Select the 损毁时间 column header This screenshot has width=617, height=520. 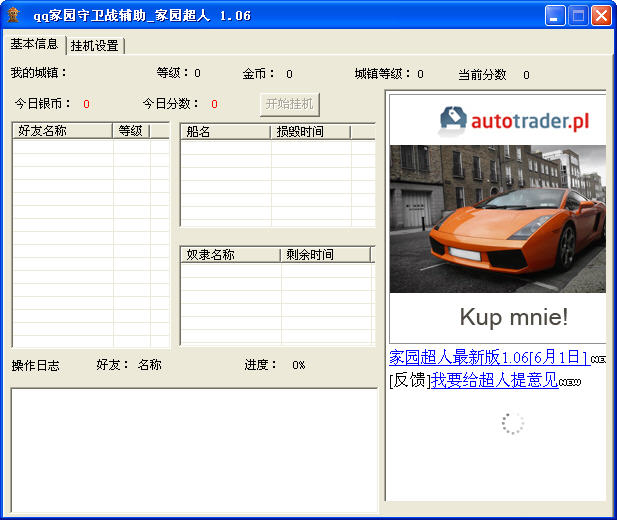310,132
